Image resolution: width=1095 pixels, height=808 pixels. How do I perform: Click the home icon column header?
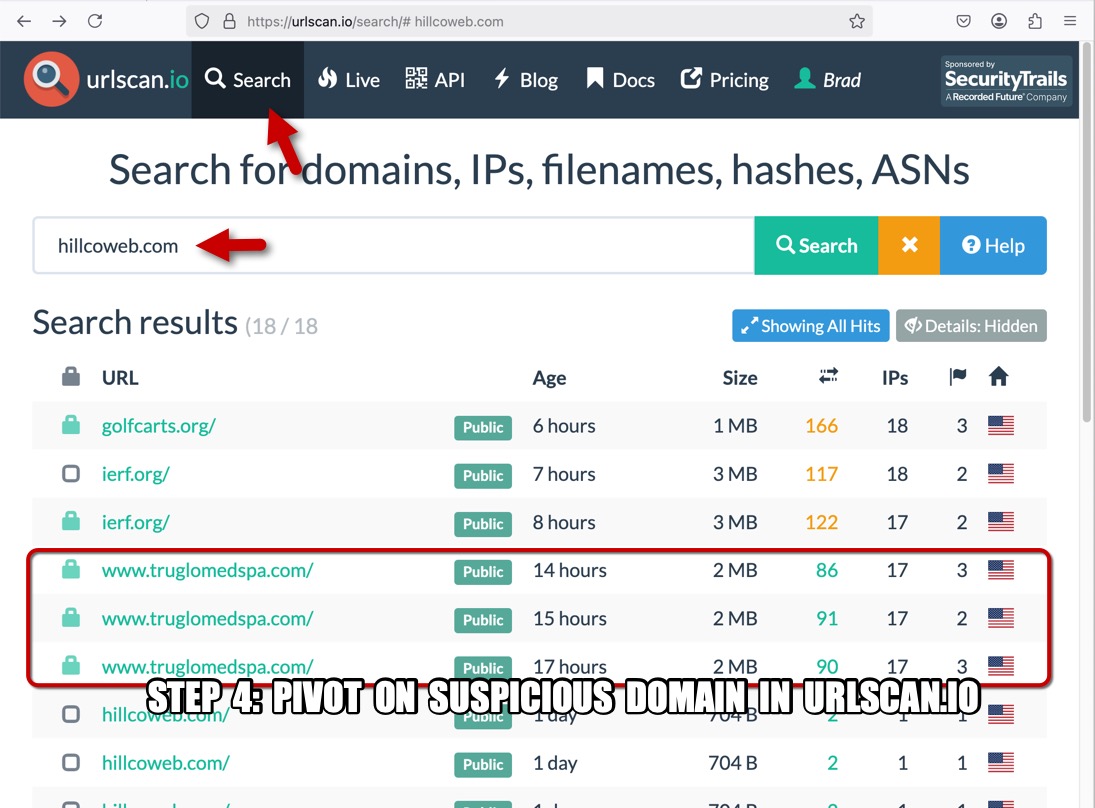(999, 376)
